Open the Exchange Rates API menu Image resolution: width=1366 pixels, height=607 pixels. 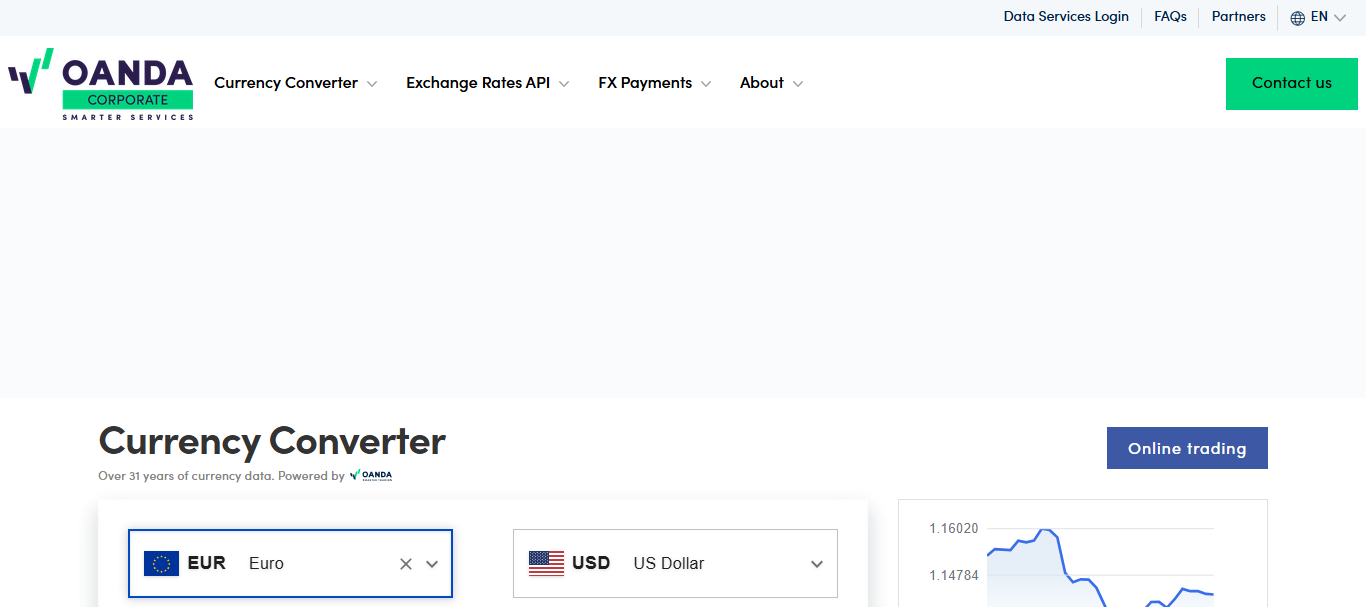[x=488, y=83]
